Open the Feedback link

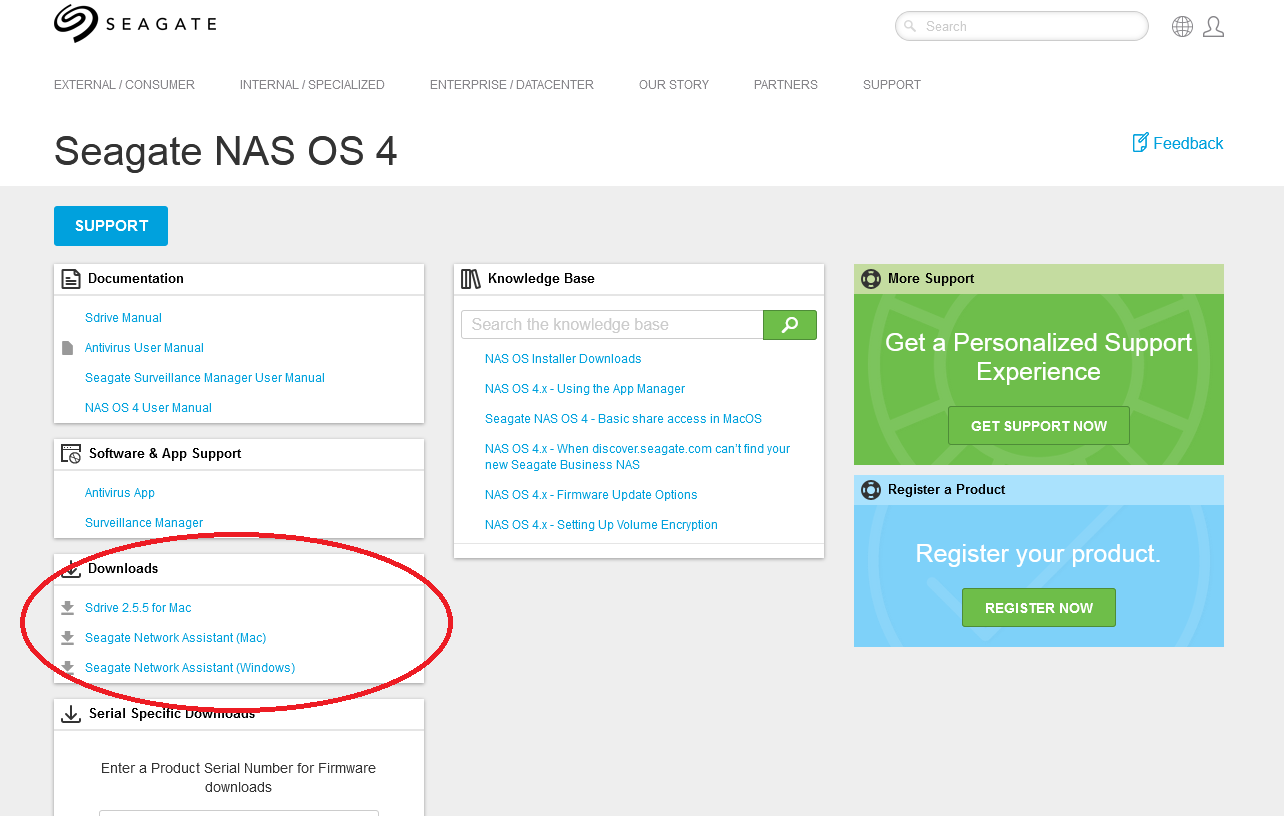click(1188, 143)
